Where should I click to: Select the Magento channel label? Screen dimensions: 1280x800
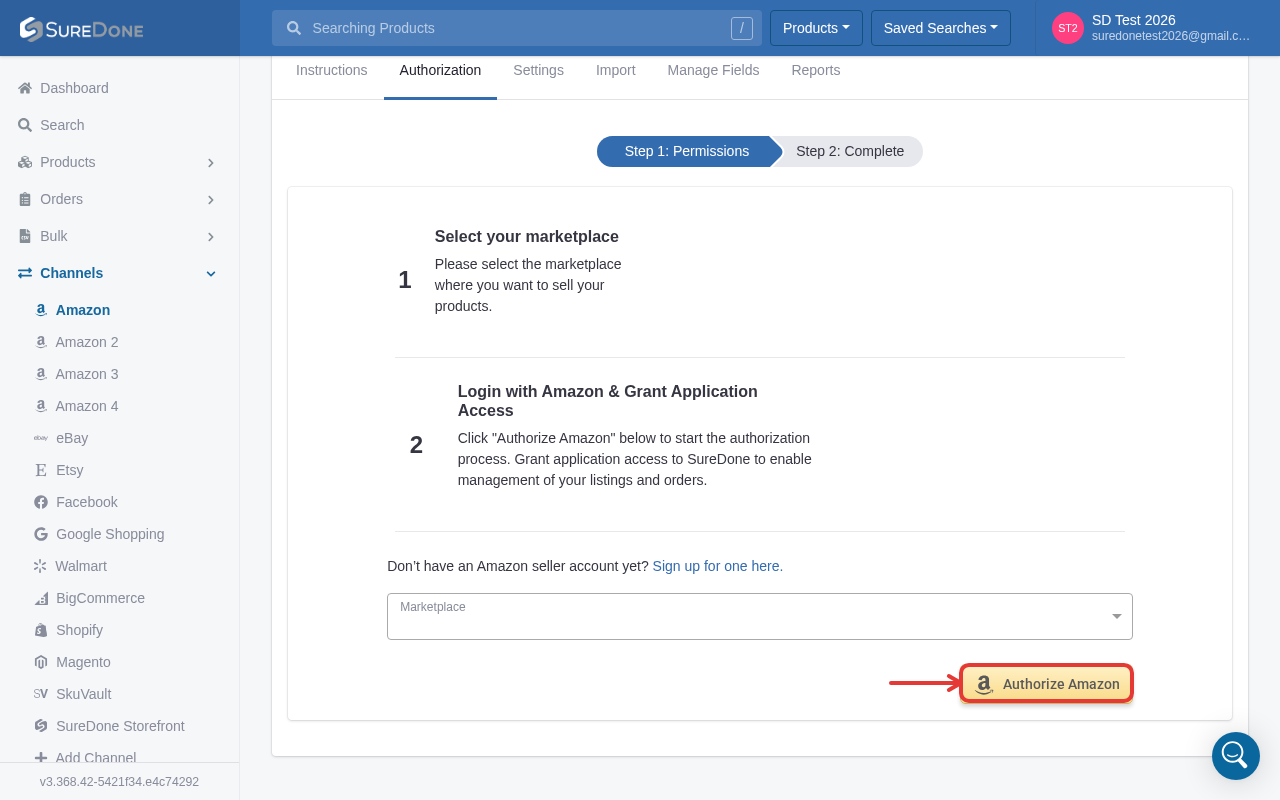pyautogui.click(x=84, y=662)
